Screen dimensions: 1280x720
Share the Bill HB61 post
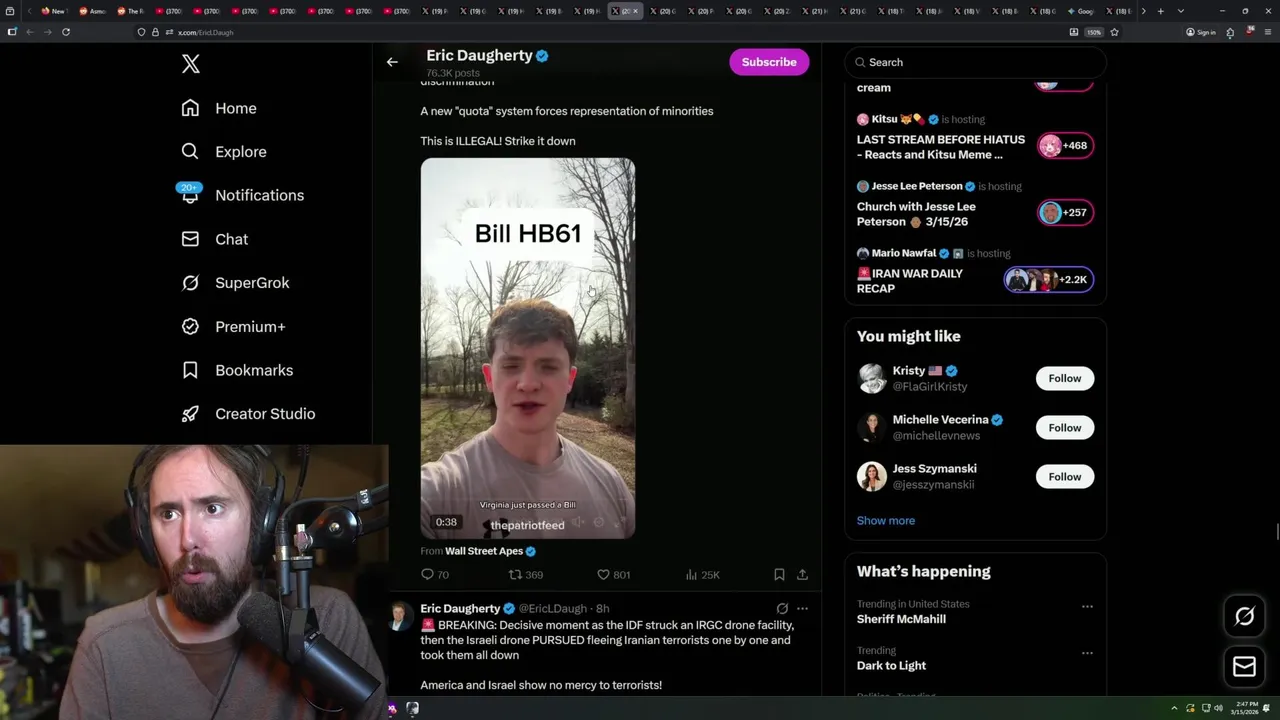point(802,575)
